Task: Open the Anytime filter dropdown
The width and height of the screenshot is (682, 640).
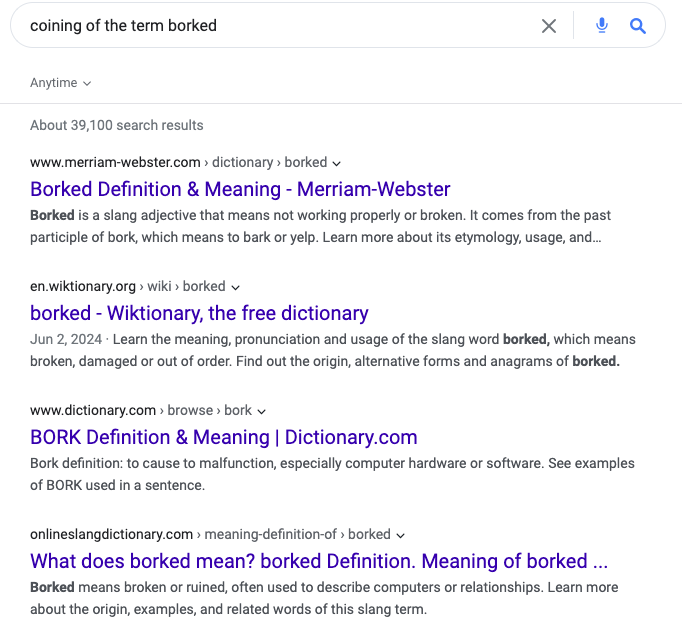Action: [x=60, y=83]
